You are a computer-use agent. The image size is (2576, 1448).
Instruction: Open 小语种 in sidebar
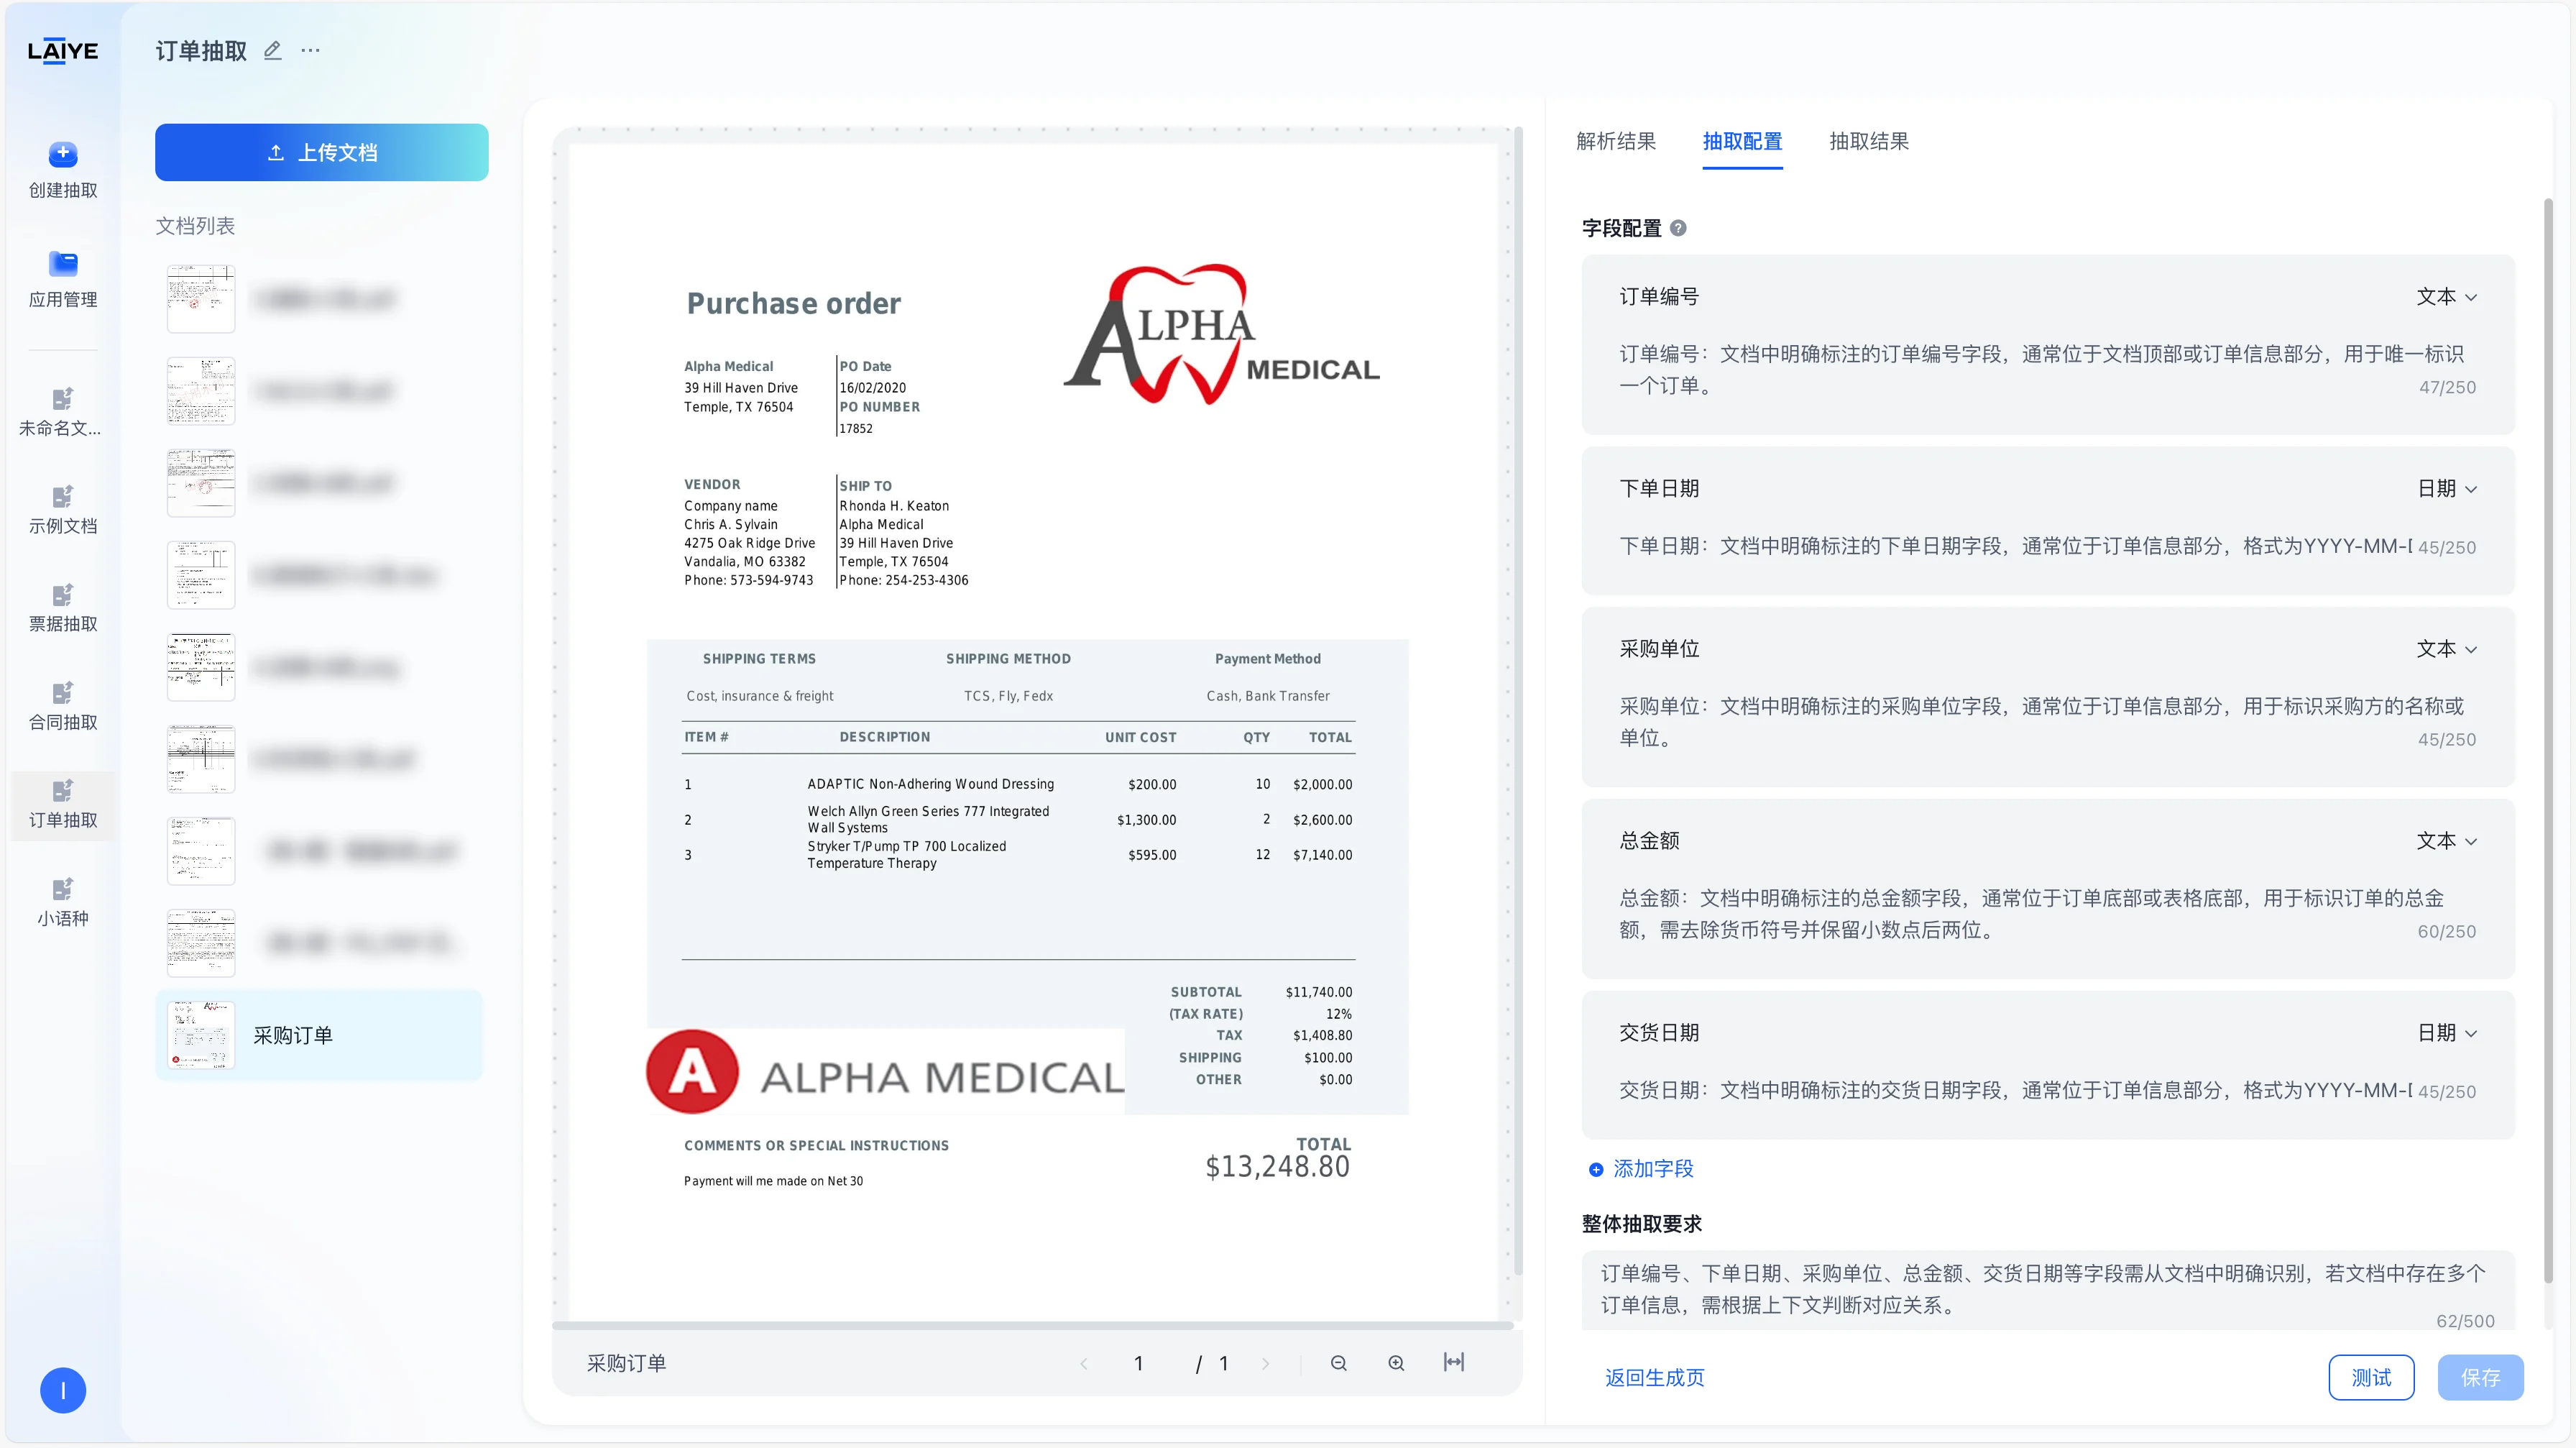62,902
